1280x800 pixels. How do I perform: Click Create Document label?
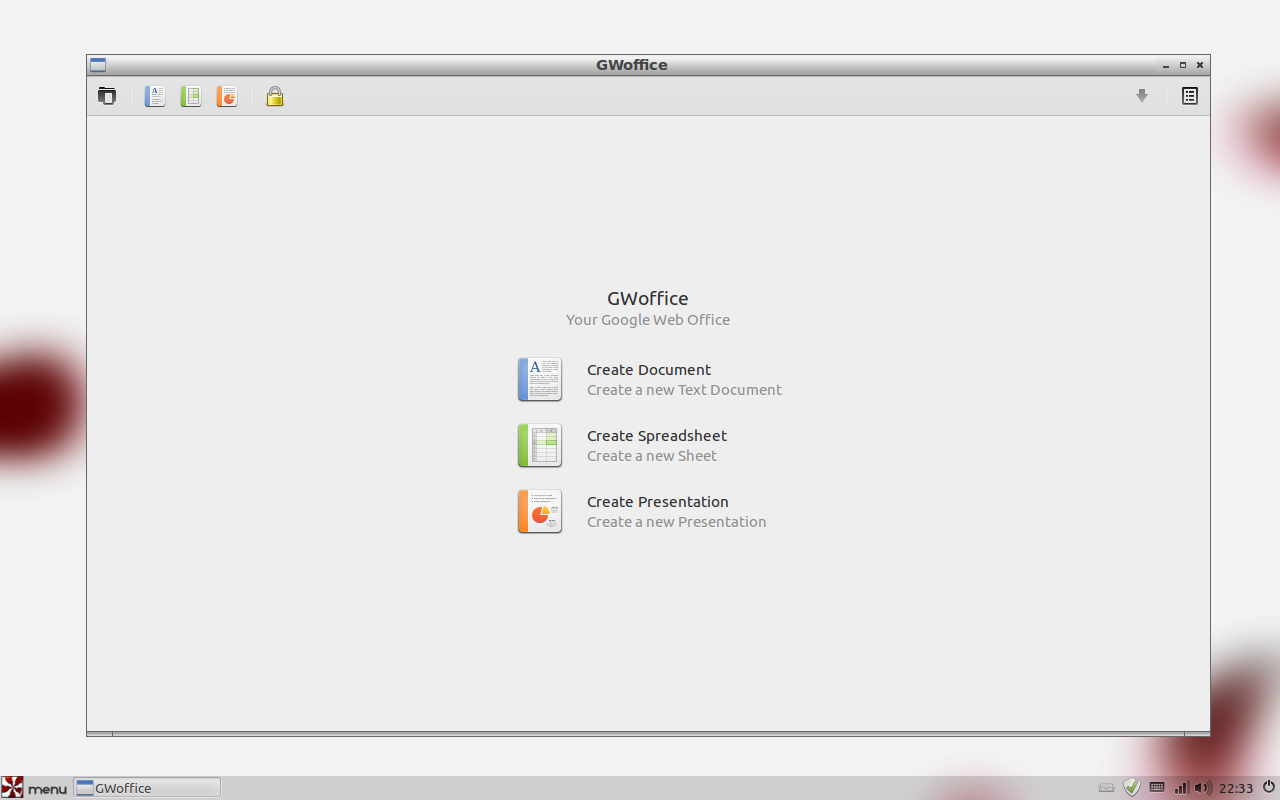tap(649, 370)
